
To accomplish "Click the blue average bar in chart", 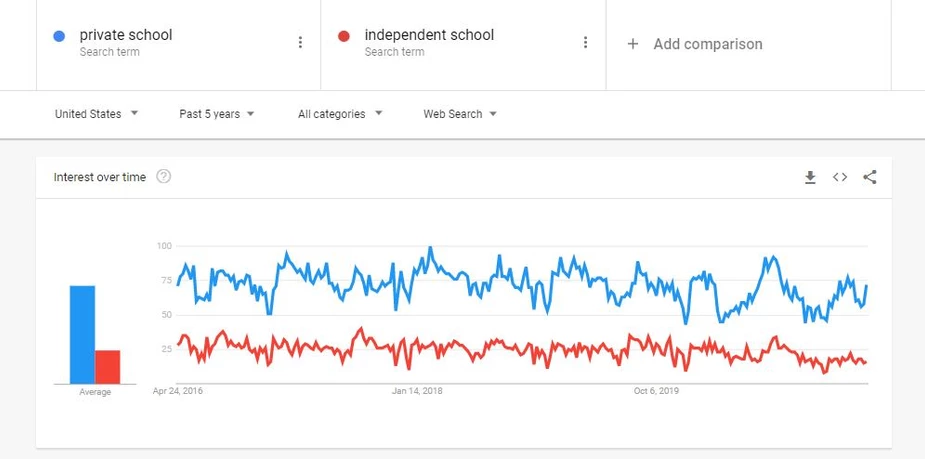I will click(x=83, y=335).
